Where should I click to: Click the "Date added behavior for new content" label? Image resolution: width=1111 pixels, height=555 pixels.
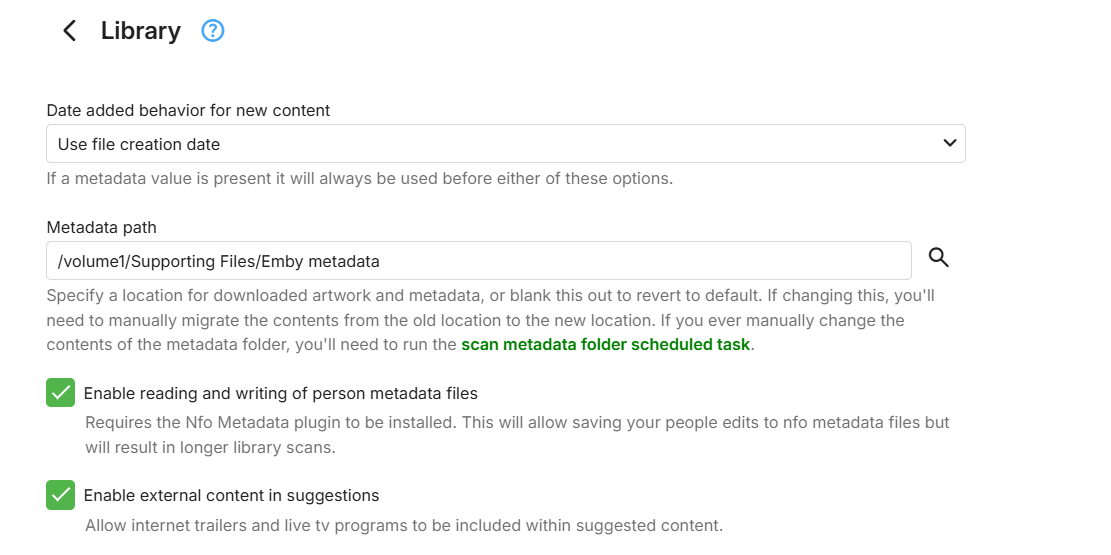[x=189, y=110]
